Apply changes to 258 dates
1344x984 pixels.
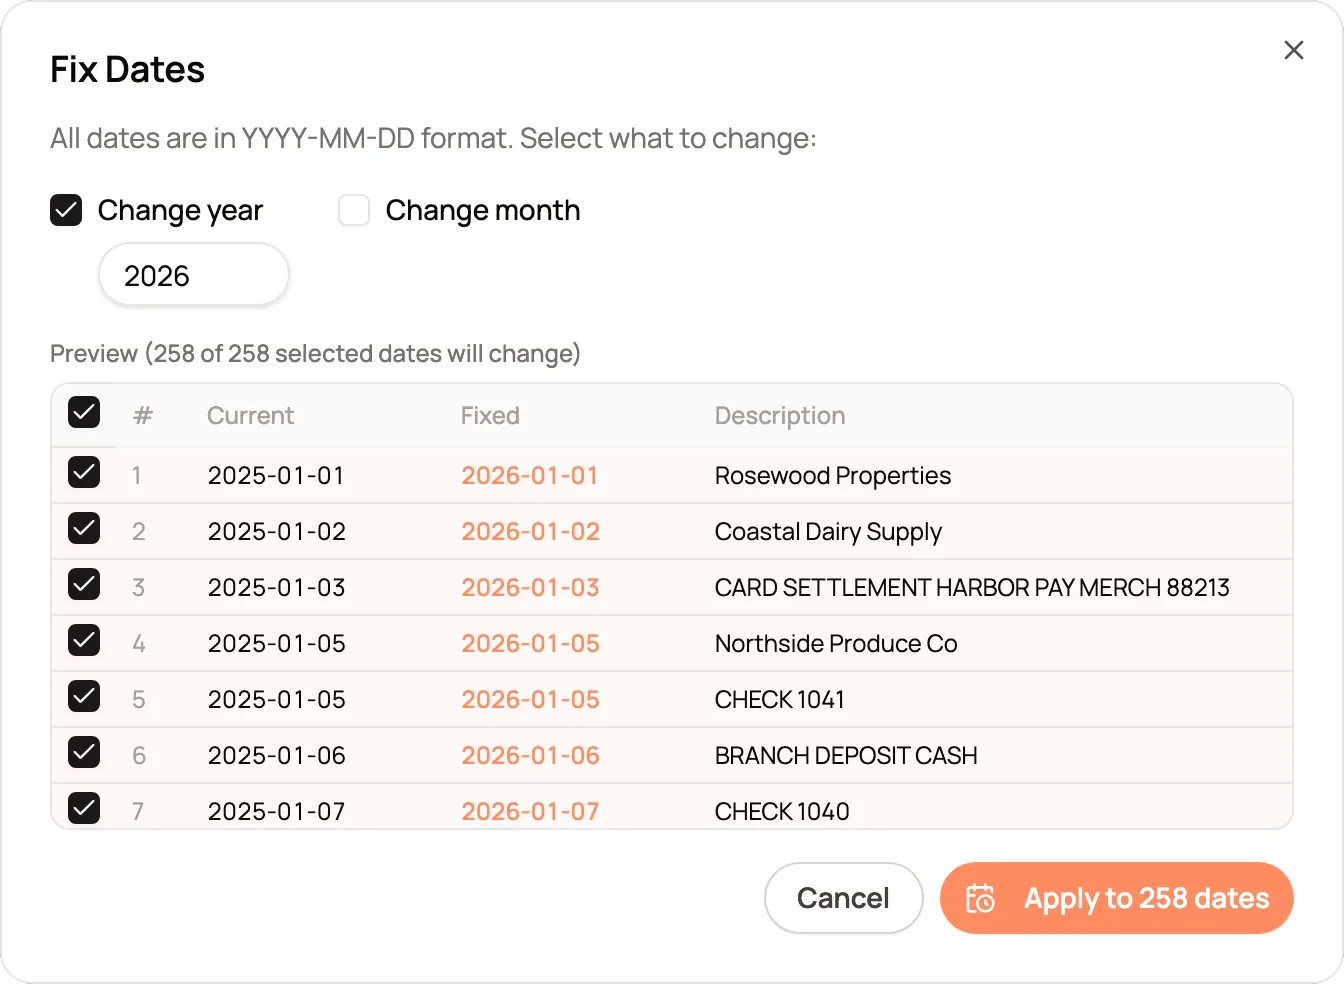[x=1116, y=898]
